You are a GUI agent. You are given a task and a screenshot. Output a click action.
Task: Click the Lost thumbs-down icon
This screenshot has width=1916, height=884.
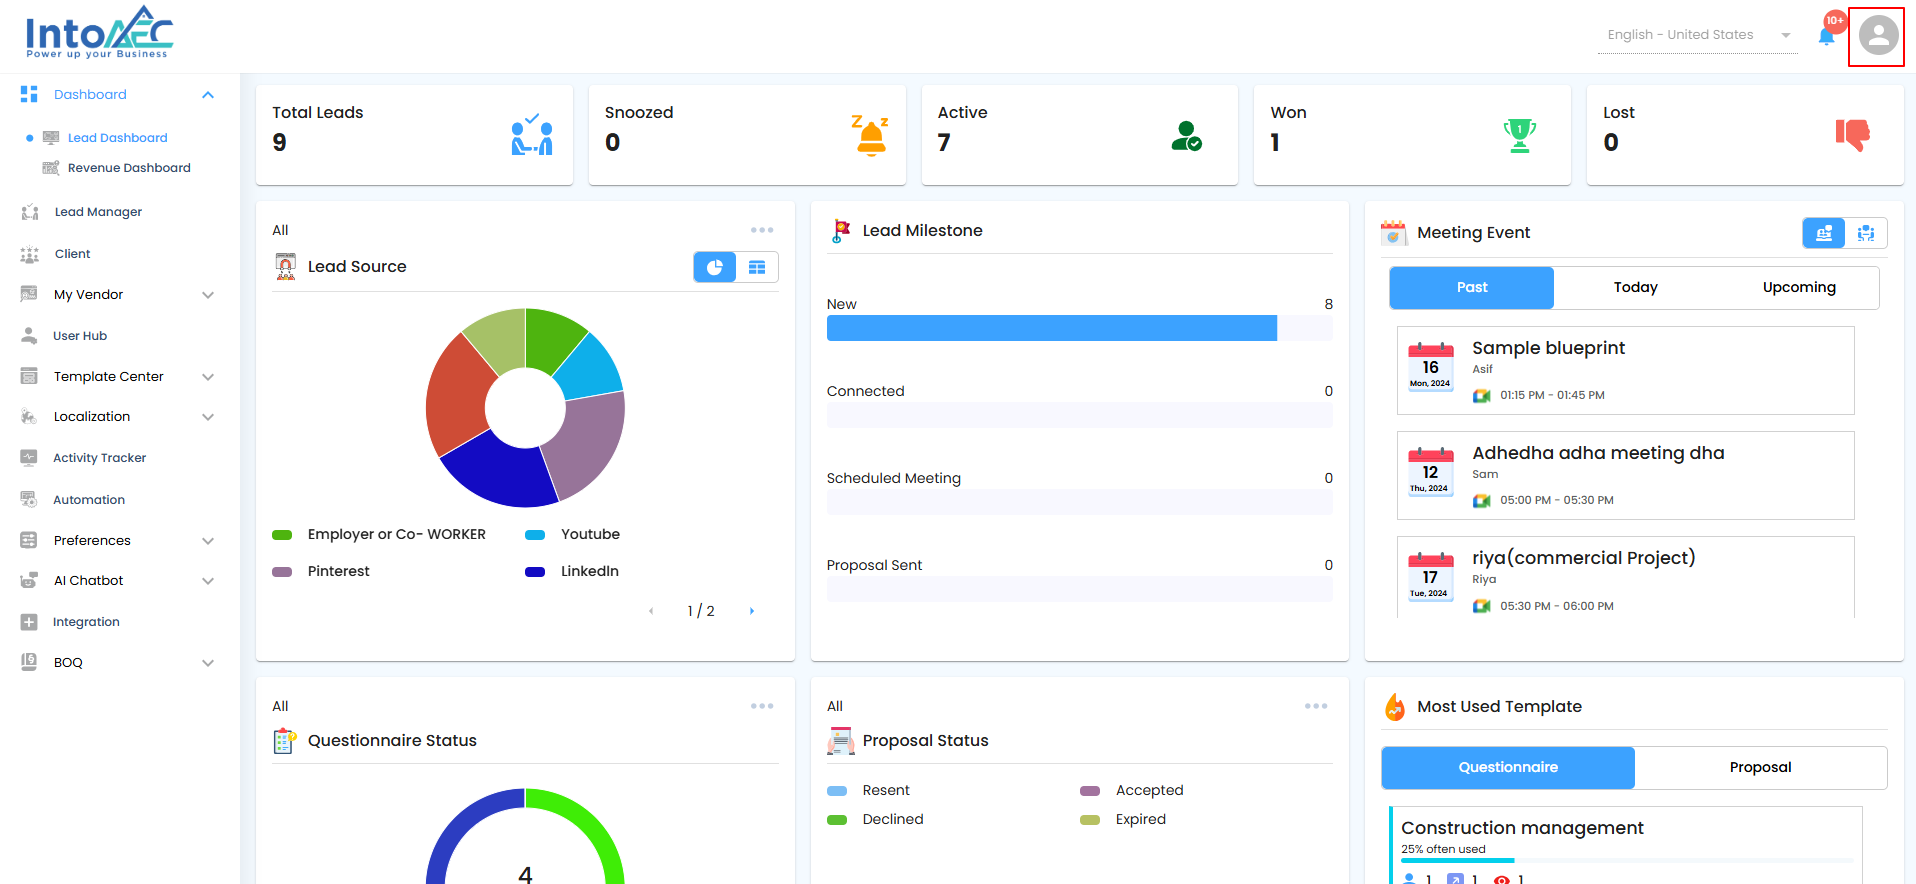(x=1852, y=134)
